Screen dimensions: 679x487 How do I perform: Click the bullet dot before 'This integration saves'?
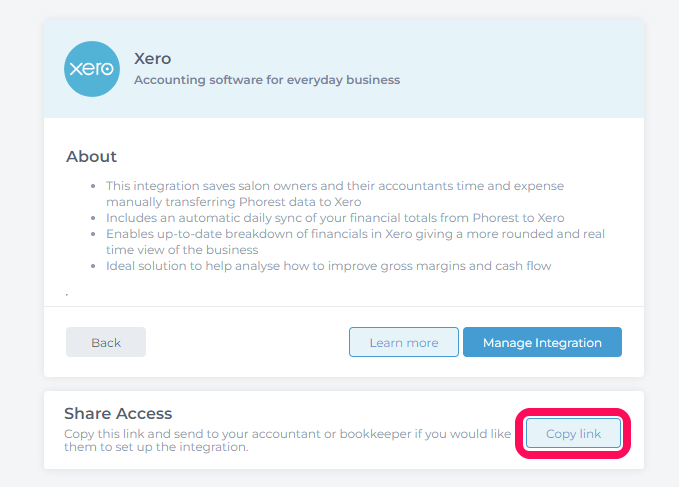pyautogui.click(x=93, y=186)
